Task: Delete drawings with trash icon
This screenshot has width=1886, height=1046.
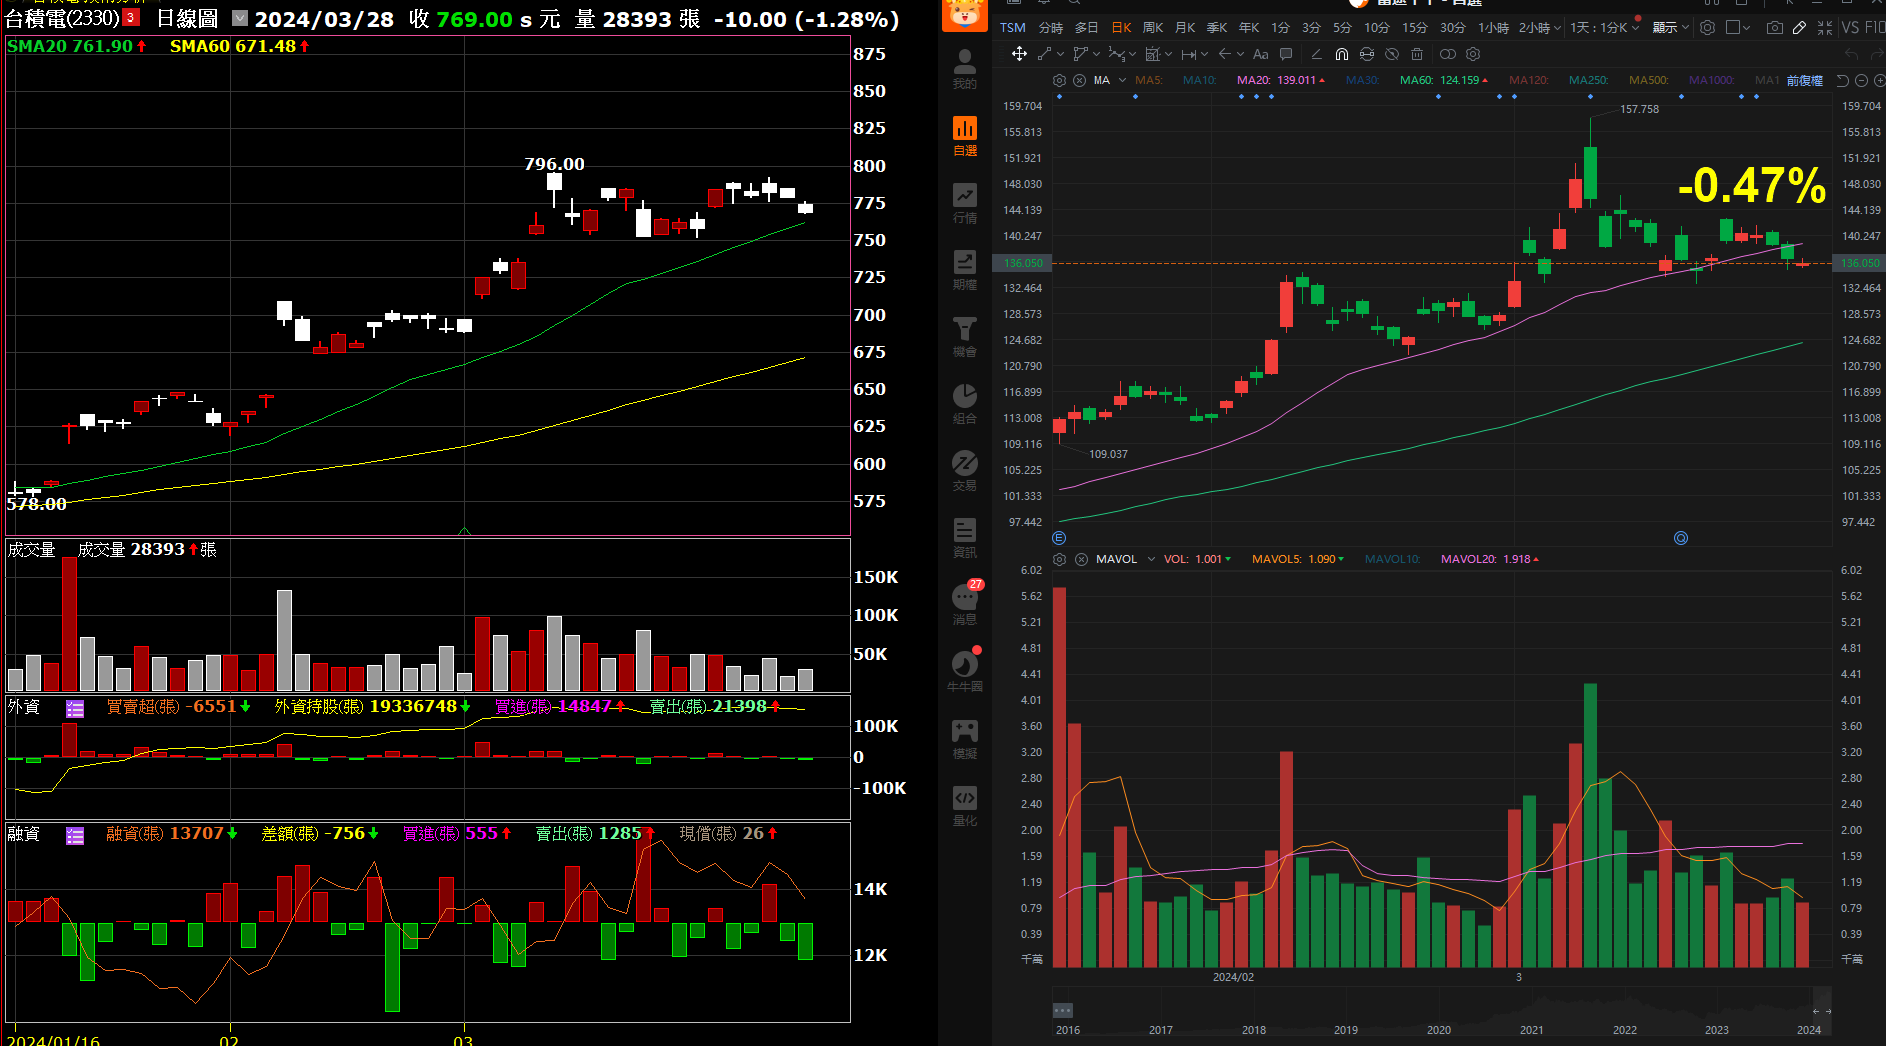Action: [1417, 54]
